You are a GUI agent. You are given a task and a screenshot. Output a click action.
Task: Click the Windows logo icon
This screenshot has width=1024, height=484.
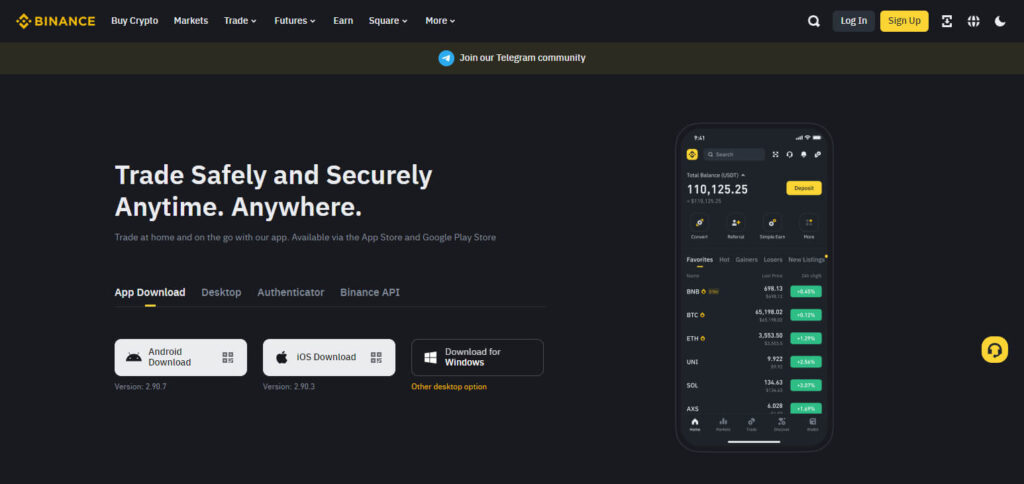click(430, 357)
